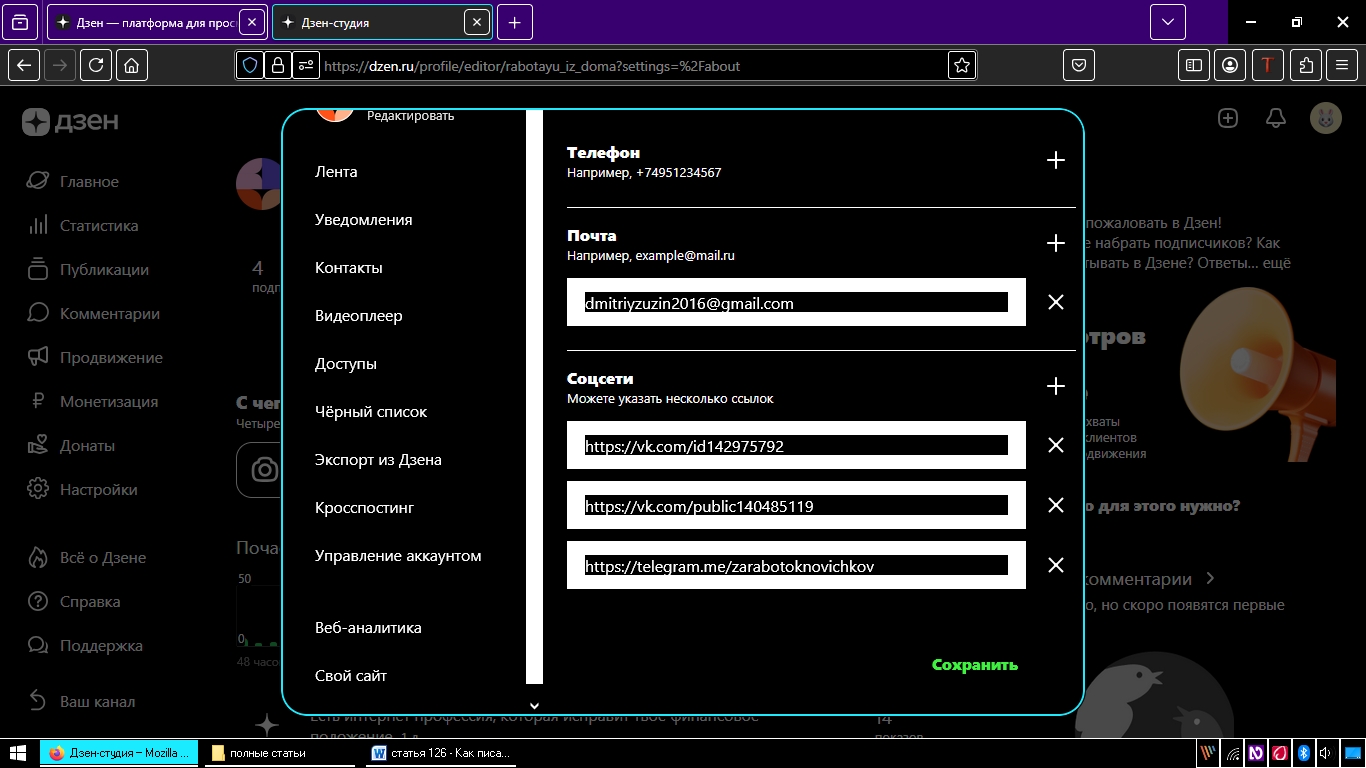
Task: Open the profile avatar menu
Action: pos(1326,118)
